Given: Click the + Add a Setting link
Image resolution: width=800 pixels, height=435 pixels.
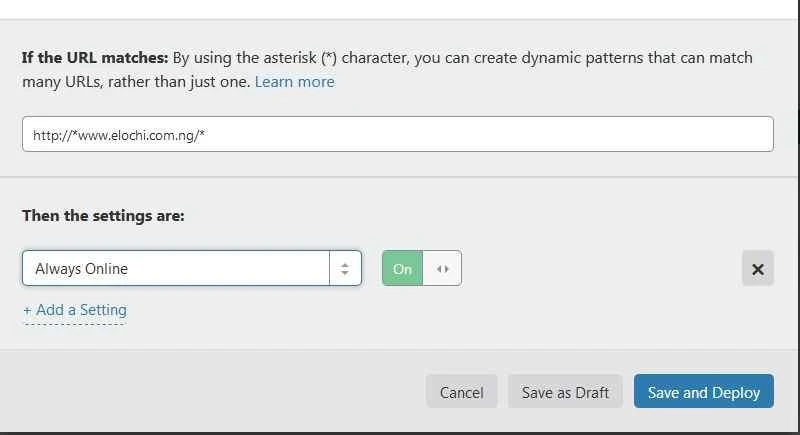Looking at the screenshot, I should pyautogui.click(x=75, y=310).
